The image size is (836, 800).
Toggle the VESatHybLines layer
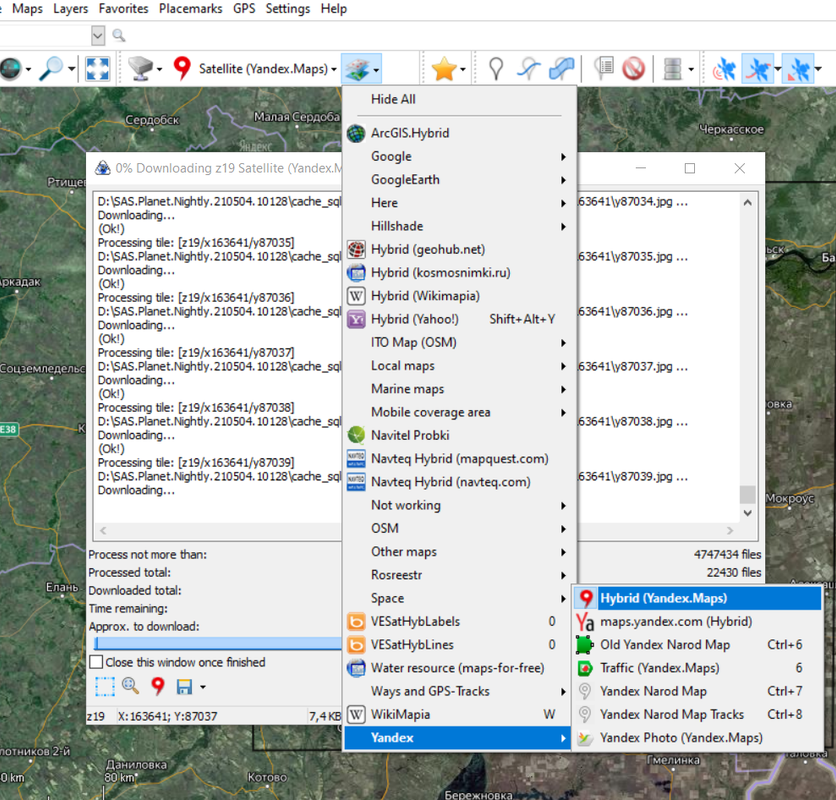459,644
